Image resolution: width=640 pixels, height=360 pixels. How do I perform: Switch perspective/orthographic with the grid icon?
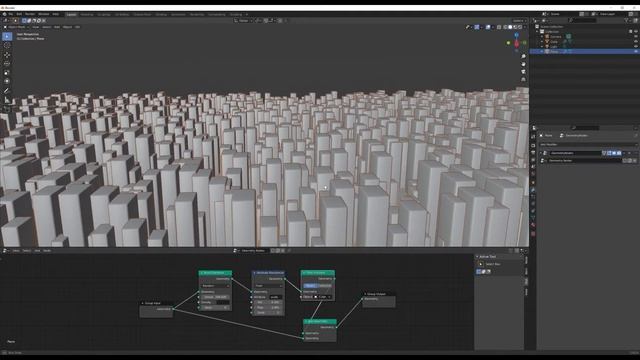click(x=523, y=80)
